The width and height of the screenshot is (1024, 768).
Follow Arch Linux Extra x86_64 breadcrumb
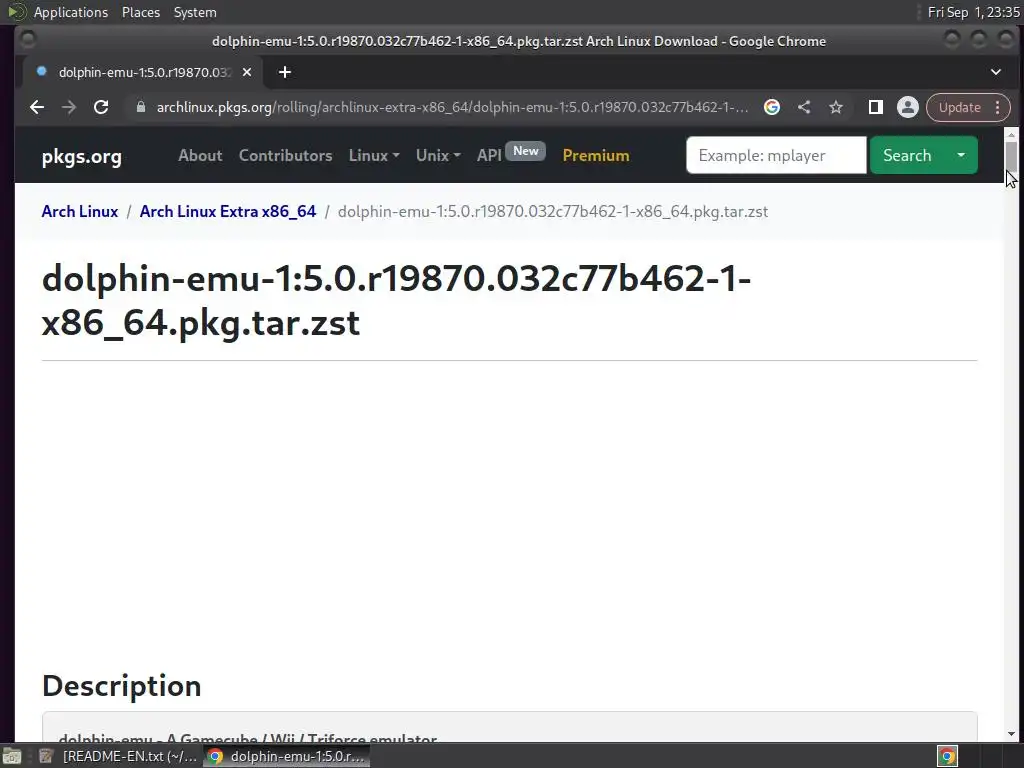click(x=228, y=212)
